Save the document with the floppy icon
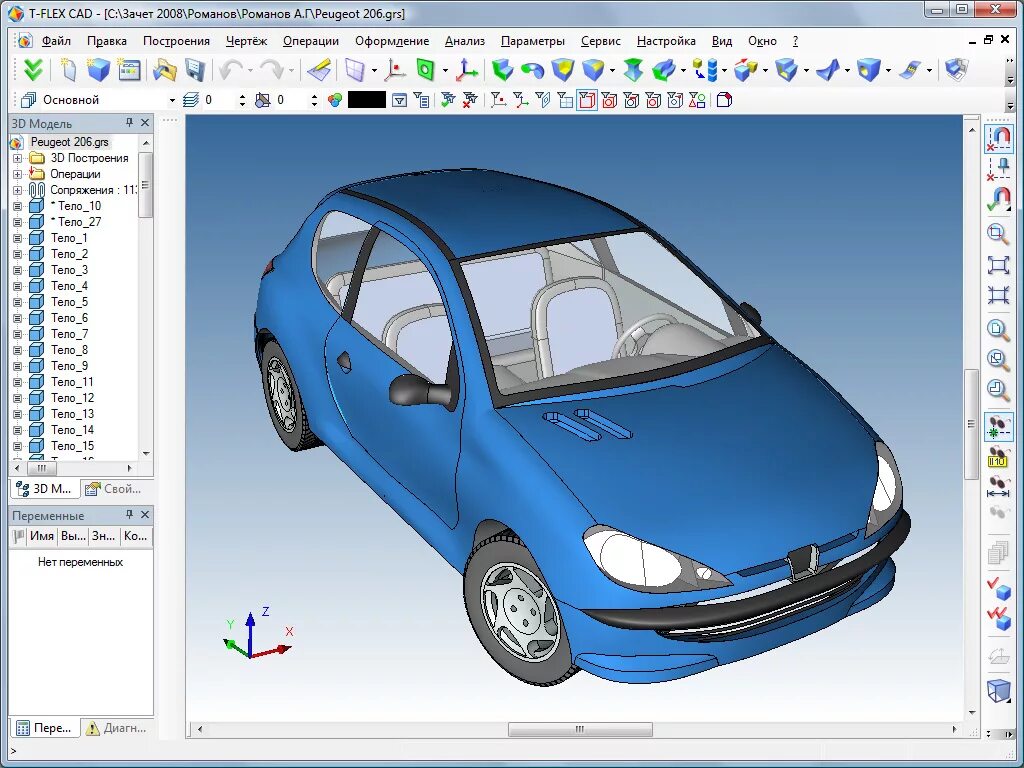1024x768 pixels. click(x=195, y=69)
